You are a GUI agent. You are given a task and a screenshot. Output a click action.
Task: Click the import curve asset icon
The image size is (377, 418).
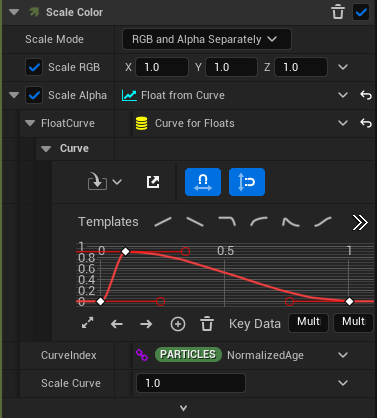pos(97,181)
